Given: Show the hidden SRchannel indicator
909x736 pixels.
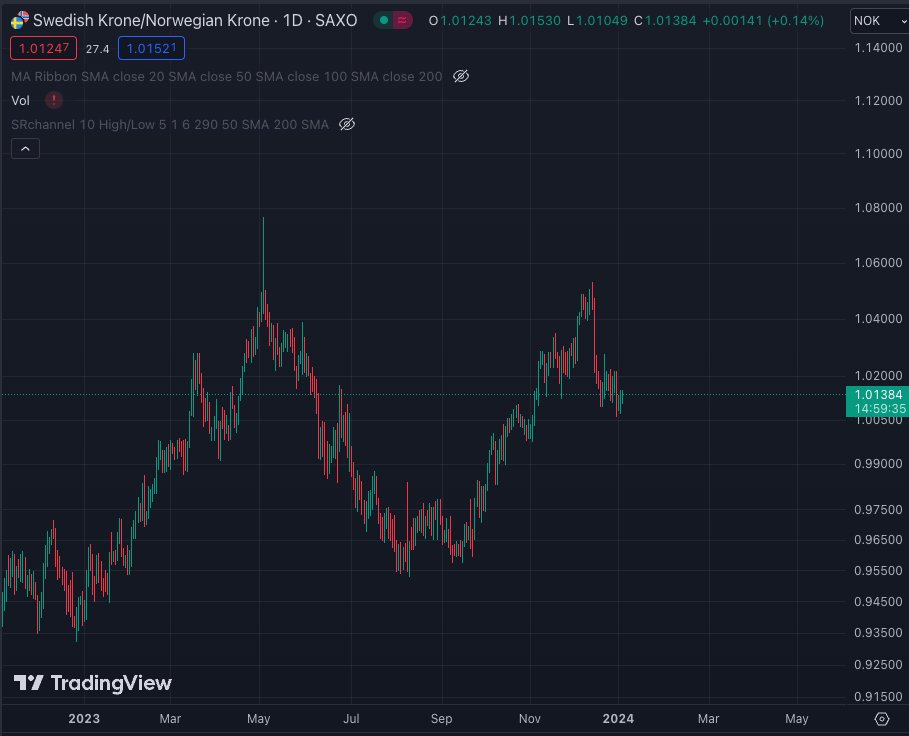Looking at the screenshot, I should (346, 124).
